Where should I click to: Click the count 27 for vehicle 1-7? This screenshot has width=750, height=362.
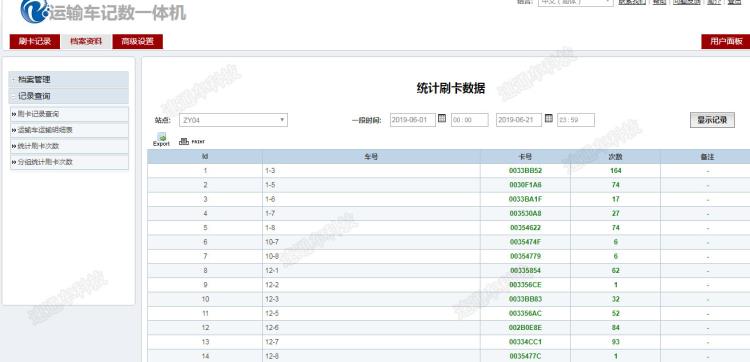pos(616,214)
